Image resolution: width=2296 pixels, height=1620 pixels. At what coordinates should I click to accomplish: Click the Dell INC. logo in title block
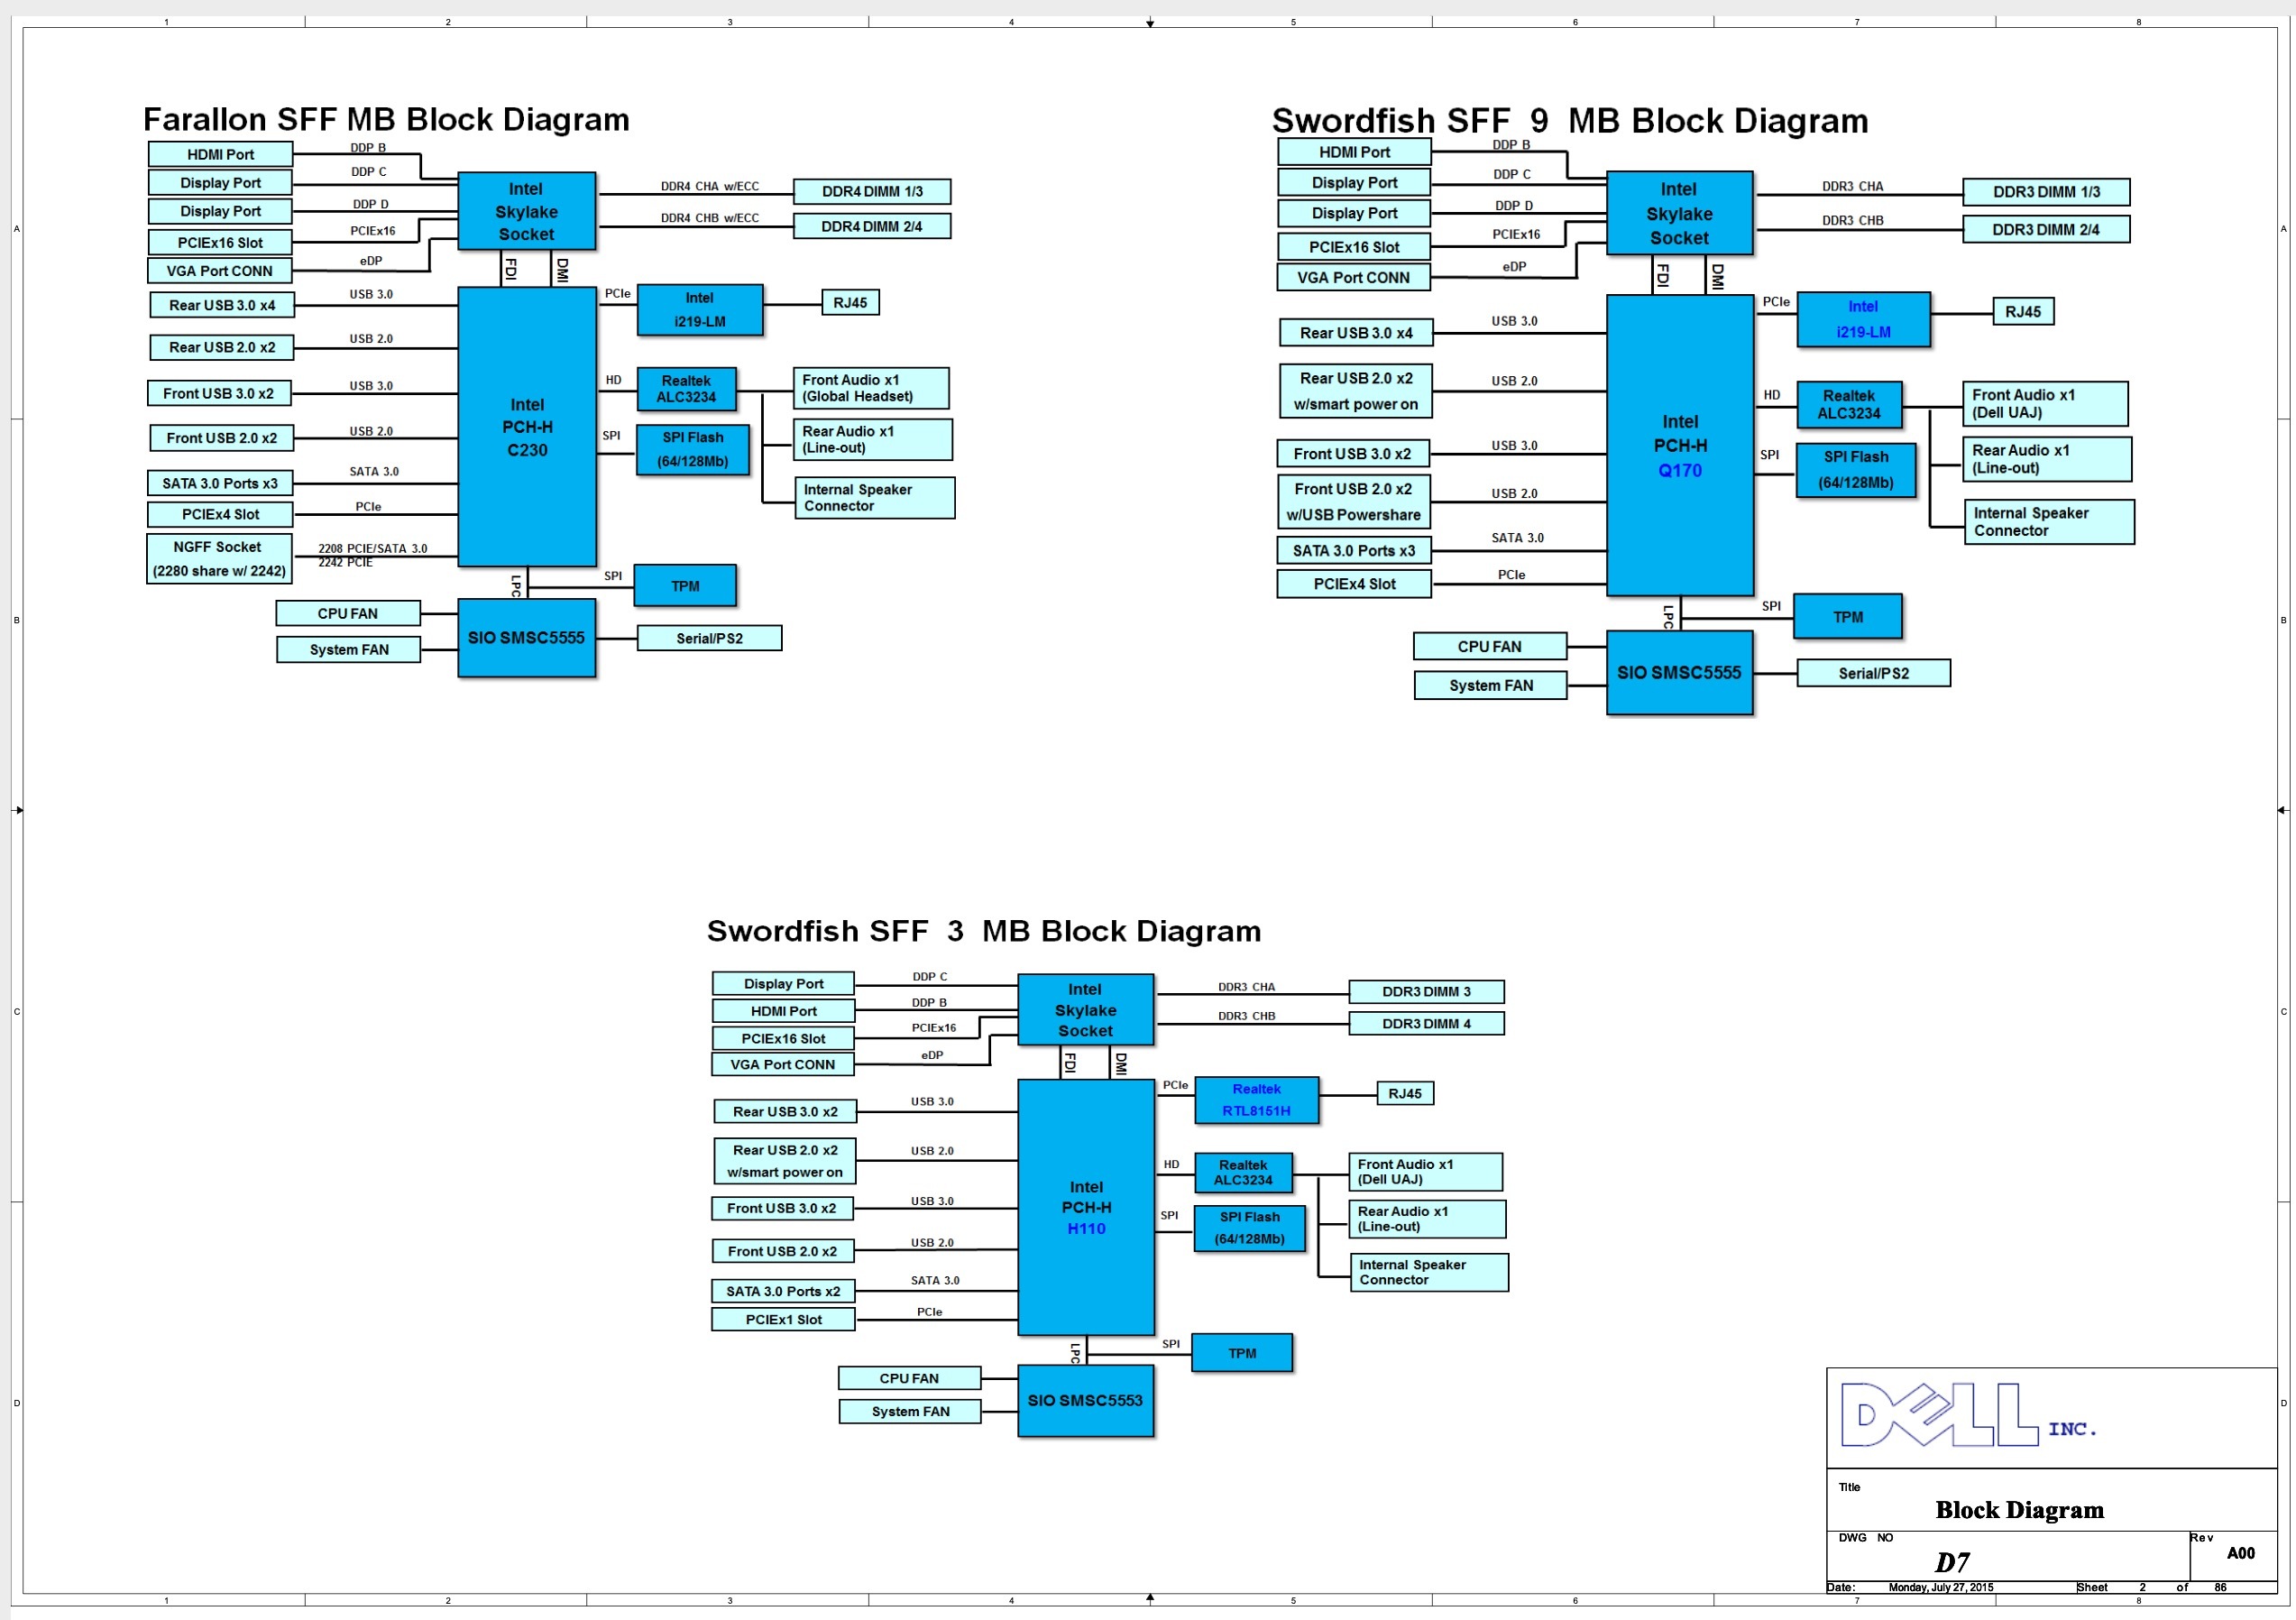tap(1968, 1416)
